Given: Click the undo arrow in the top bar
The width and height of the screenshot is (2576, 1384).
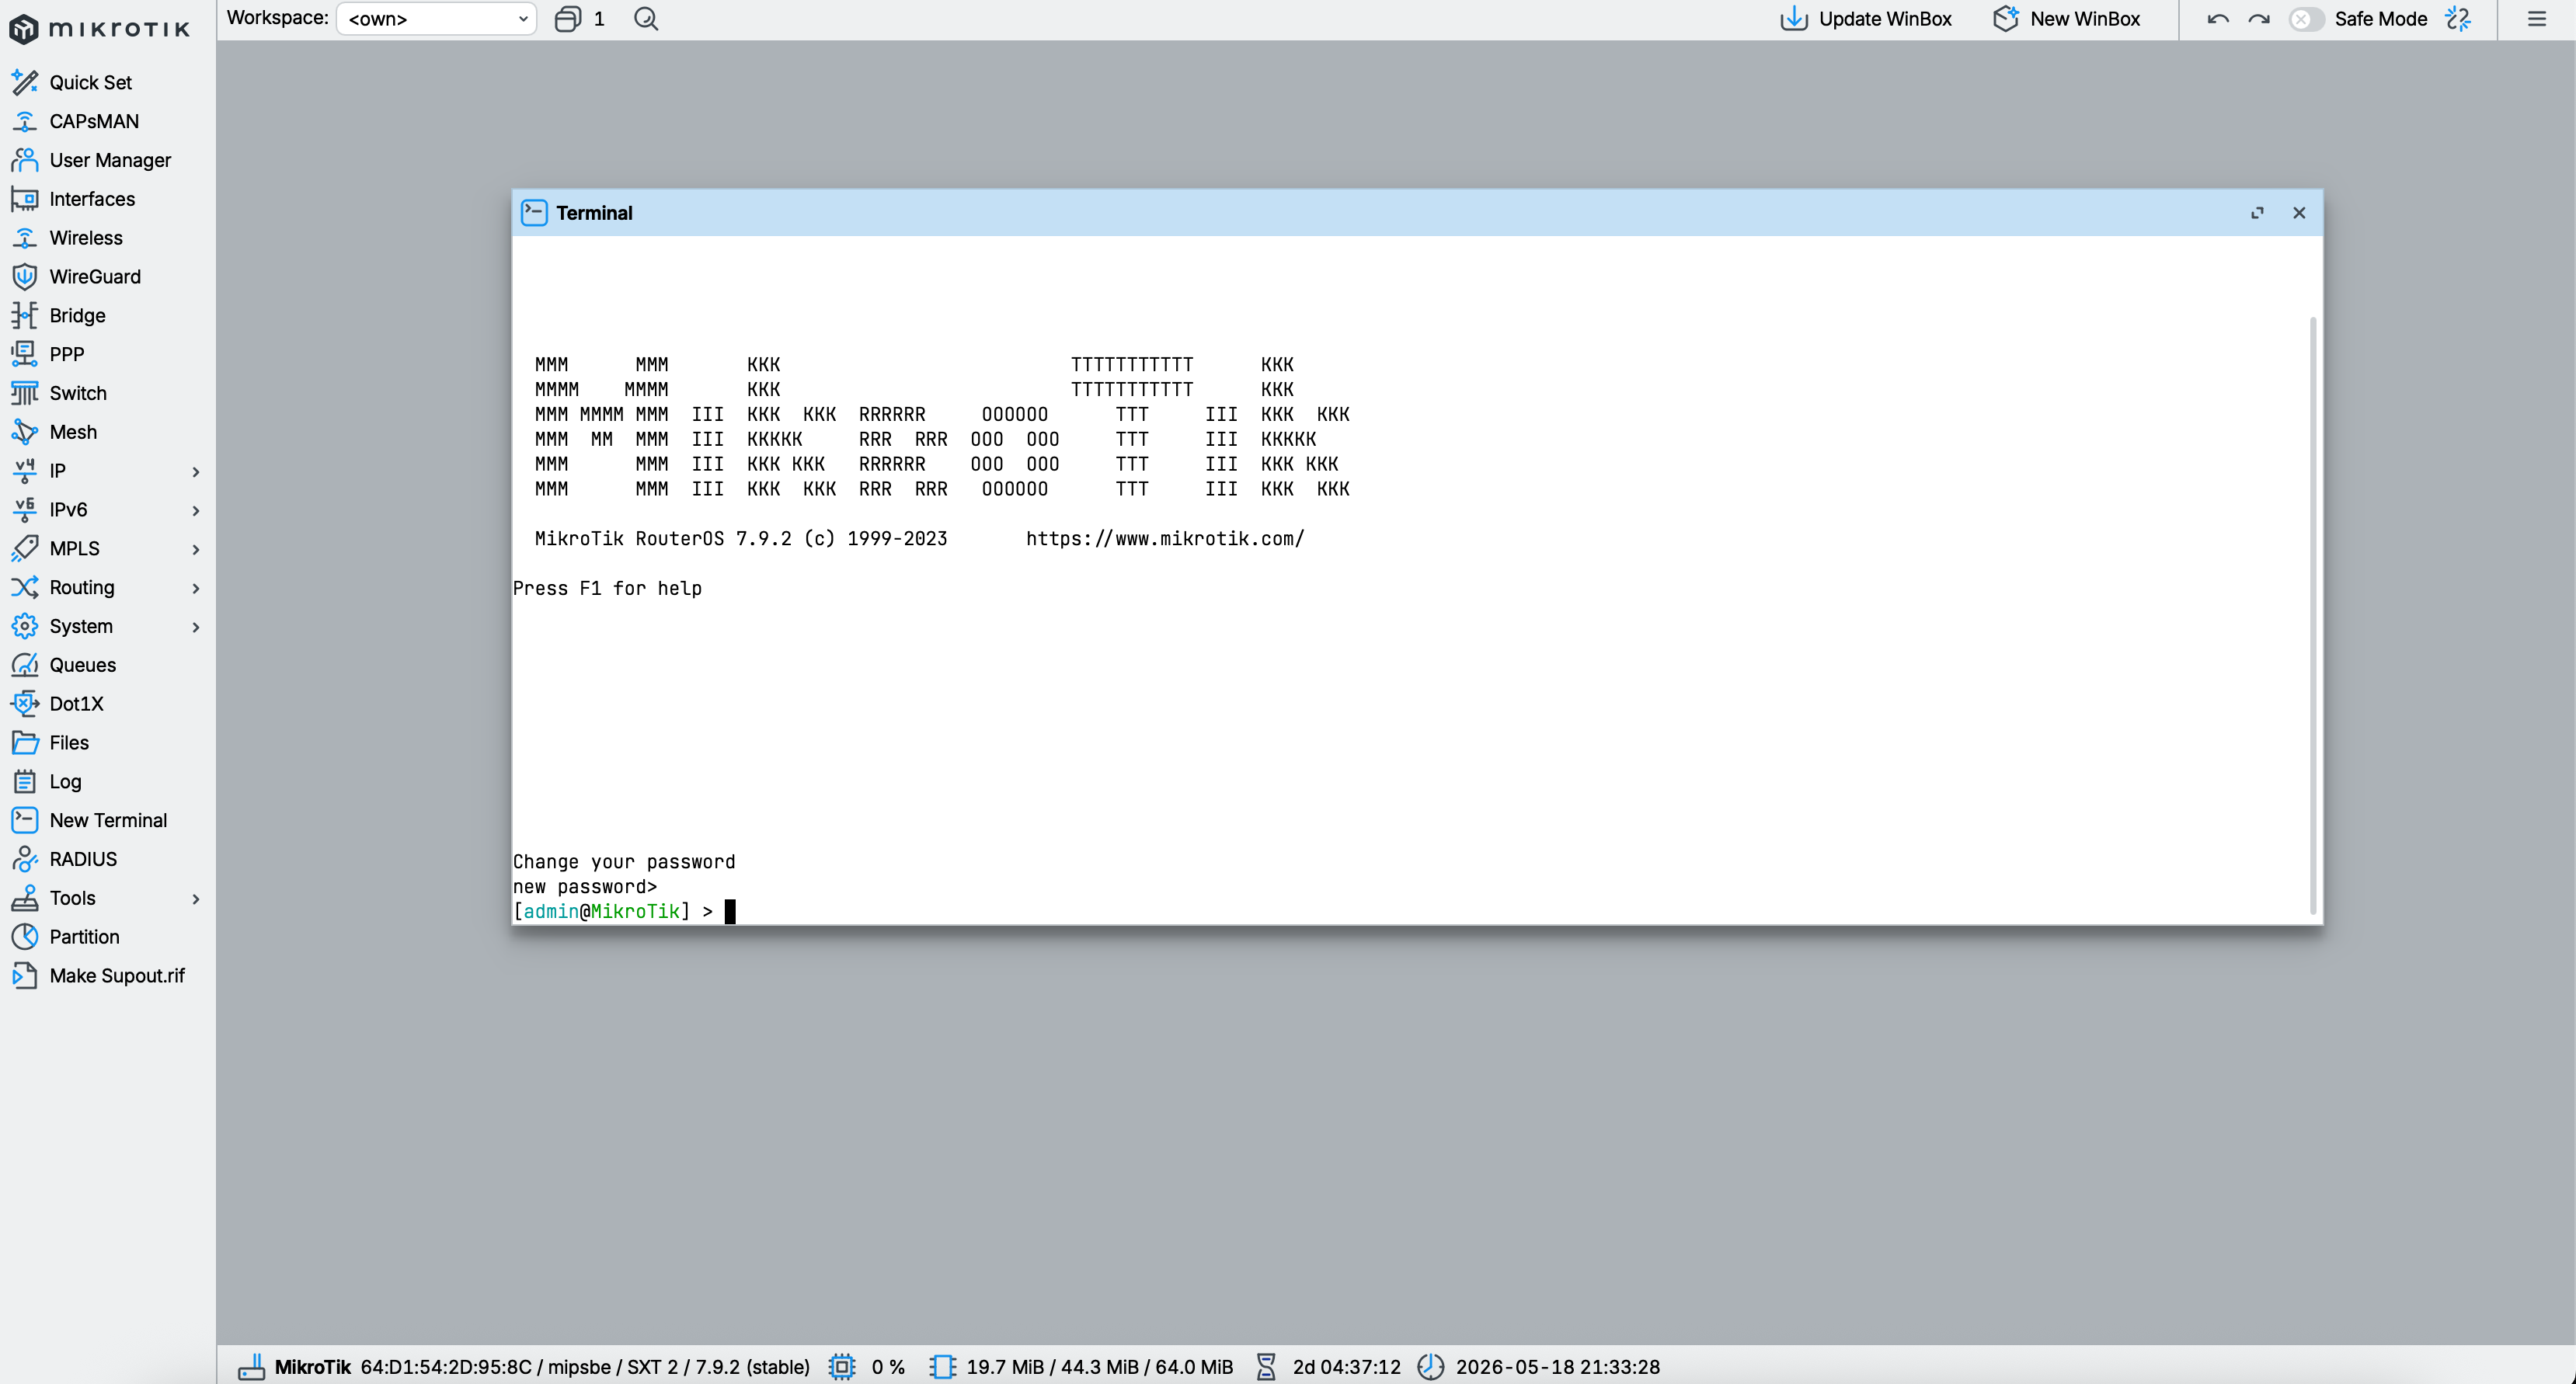Looking at the screenshot, I should 2218,19.
